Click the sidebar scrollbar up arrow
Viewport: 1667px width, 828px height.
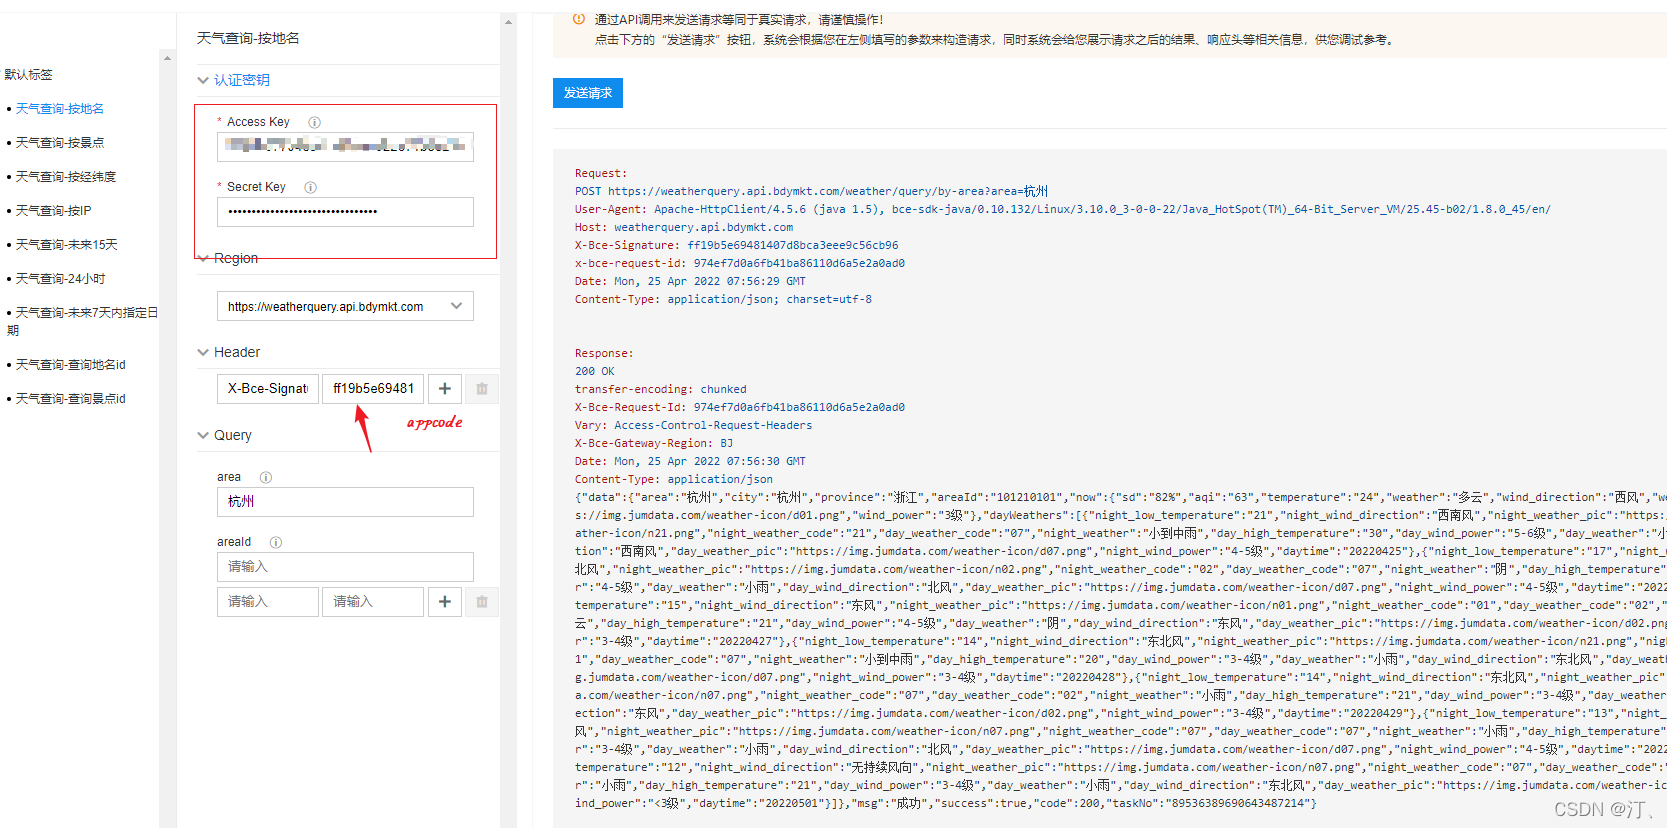(167, 58)
